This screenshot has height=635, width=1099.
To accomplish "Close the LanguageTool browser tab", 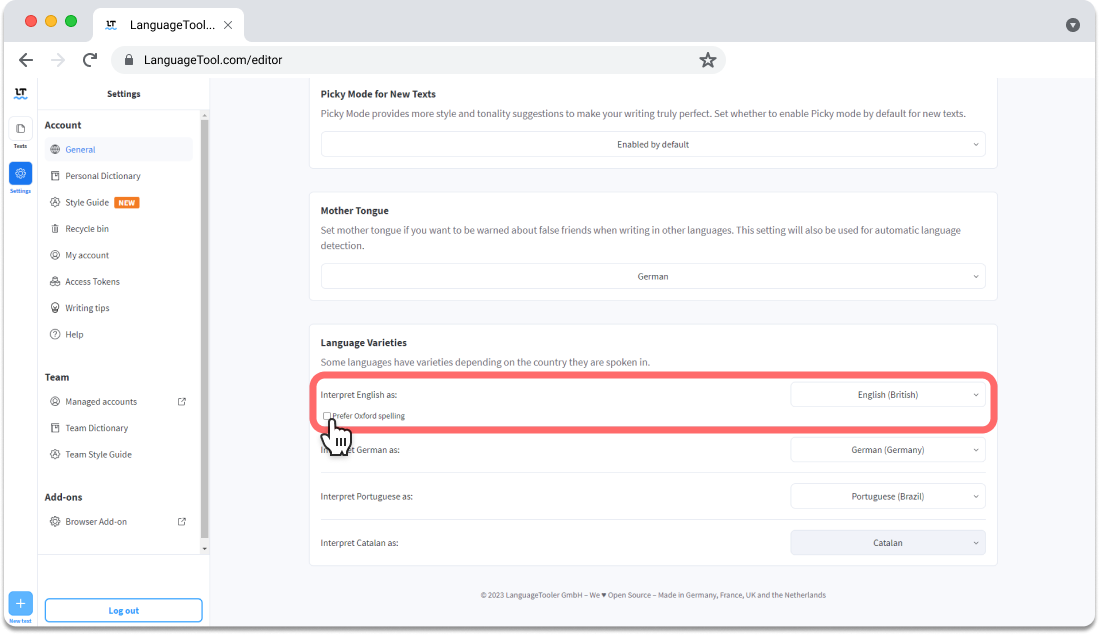I will [x=228, y=25].
